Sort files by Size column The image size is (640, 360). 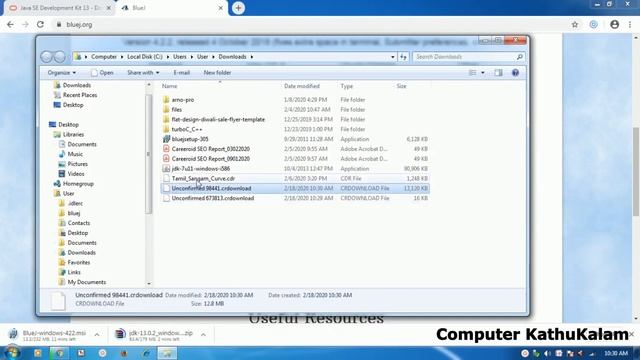(x=401, y=86)
